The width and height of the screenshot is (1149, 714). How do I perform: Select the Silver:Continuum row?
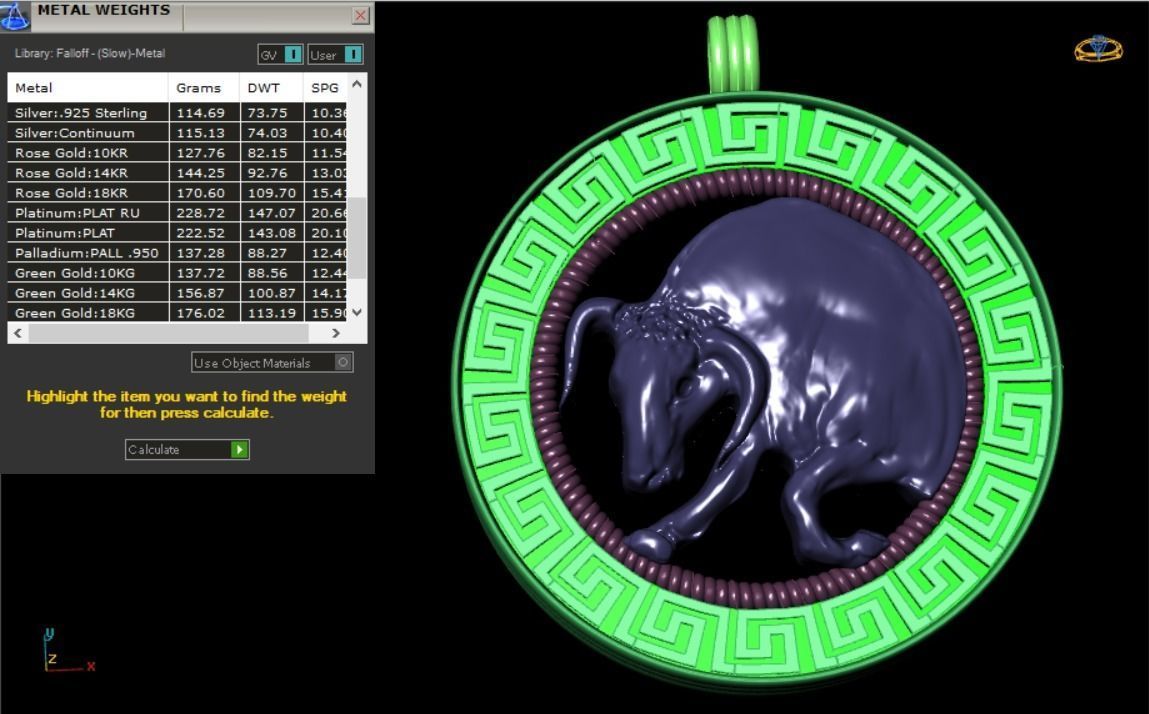pyautogui.click(x=177, y=133)
